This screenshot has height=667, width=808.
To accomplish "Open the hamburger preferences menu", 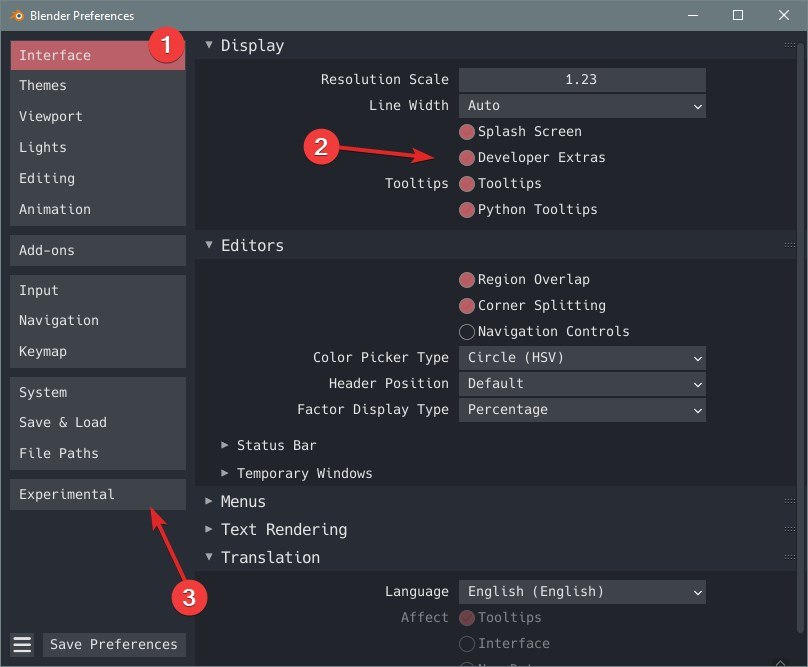I will (x=22, y=644).
